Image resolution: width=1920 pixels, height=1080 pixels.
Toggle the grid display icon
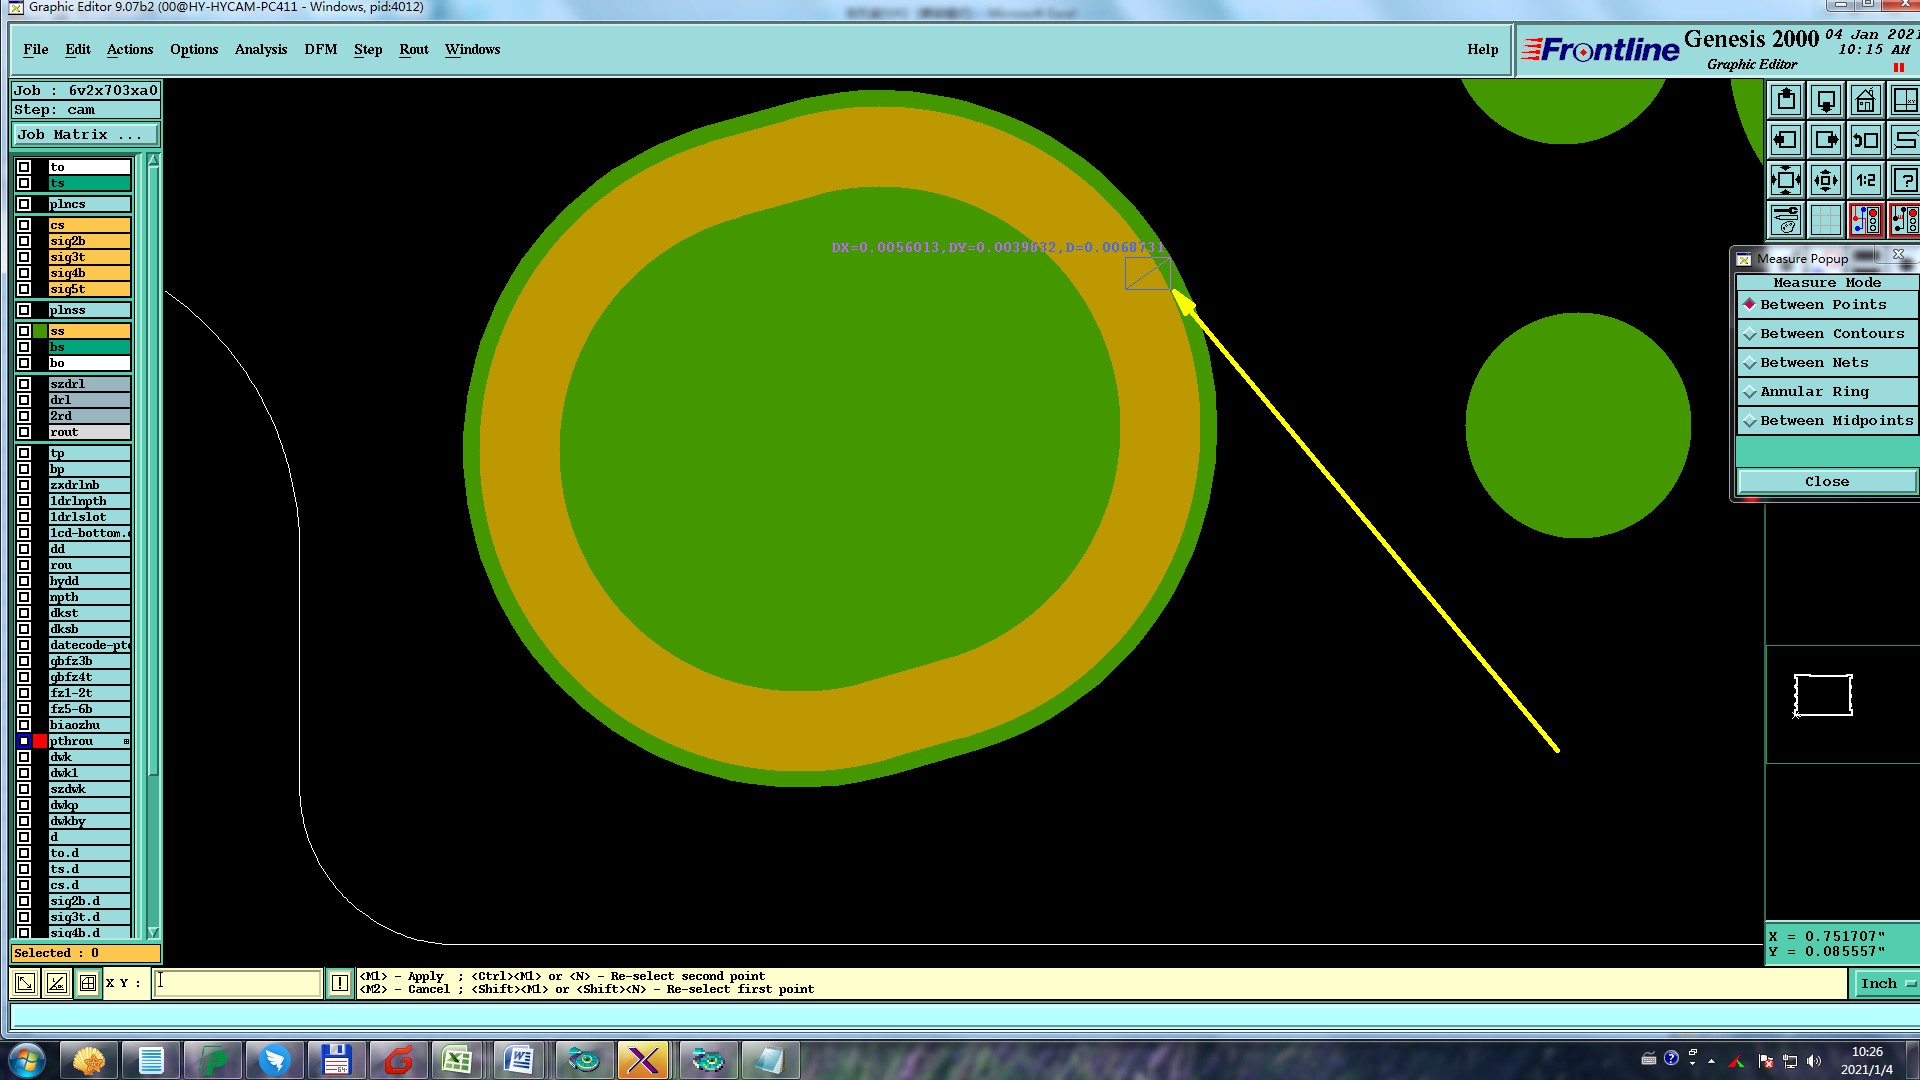tap(1826, 220)
